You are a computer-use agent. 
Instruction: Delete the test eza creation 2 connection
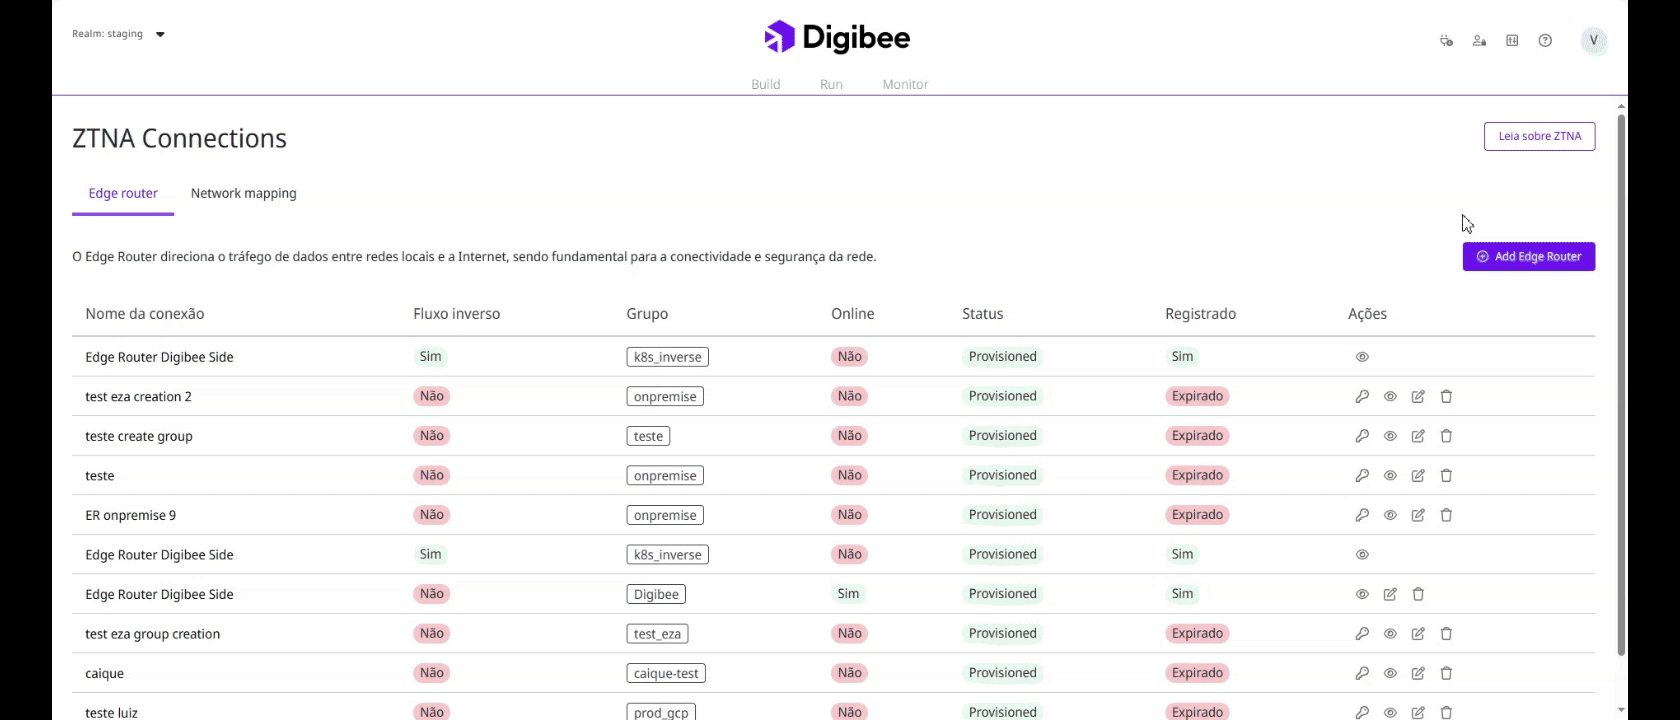[x=1446, y=397]
